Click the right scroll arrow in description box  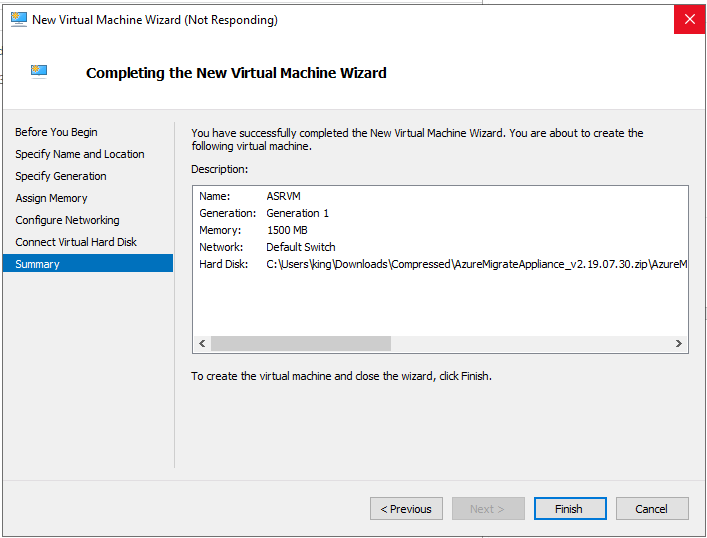679,344
